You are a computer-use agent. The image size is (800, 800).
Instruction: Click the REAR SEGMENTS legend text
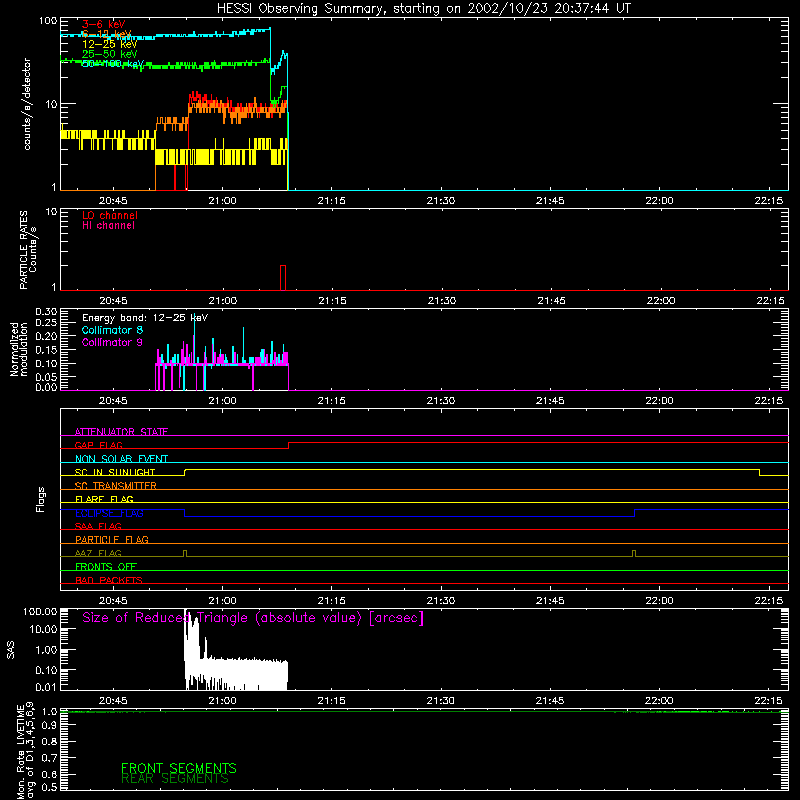174,779
